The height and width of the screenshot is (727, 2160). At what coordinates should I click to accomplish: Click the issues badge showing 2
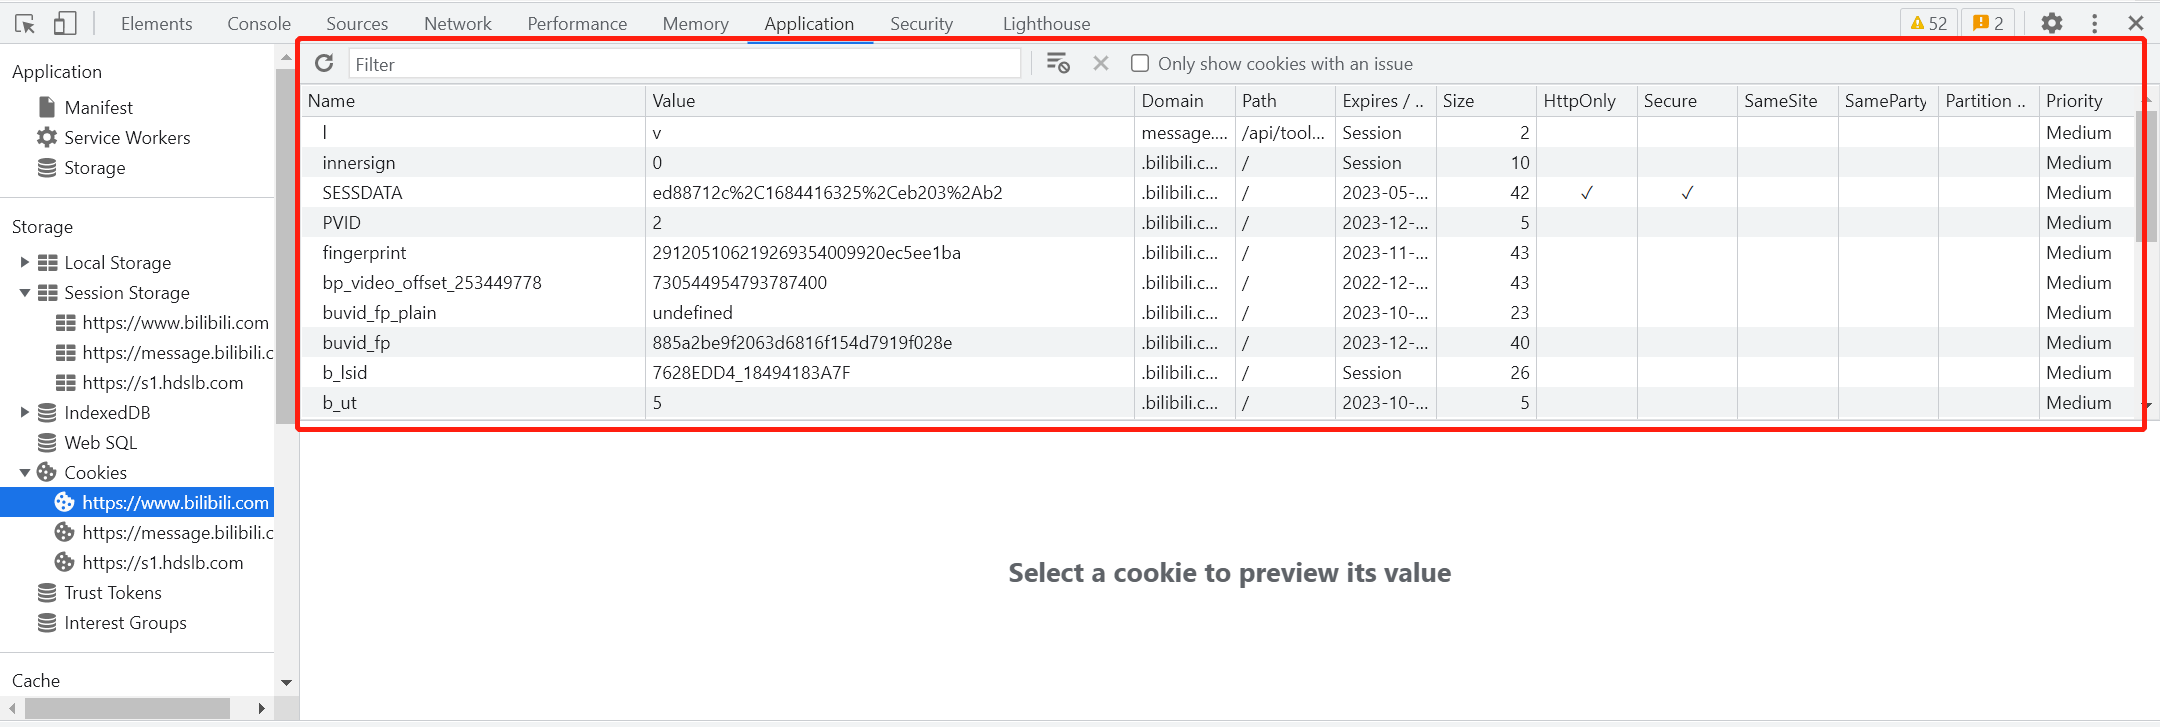(1988, 23)
